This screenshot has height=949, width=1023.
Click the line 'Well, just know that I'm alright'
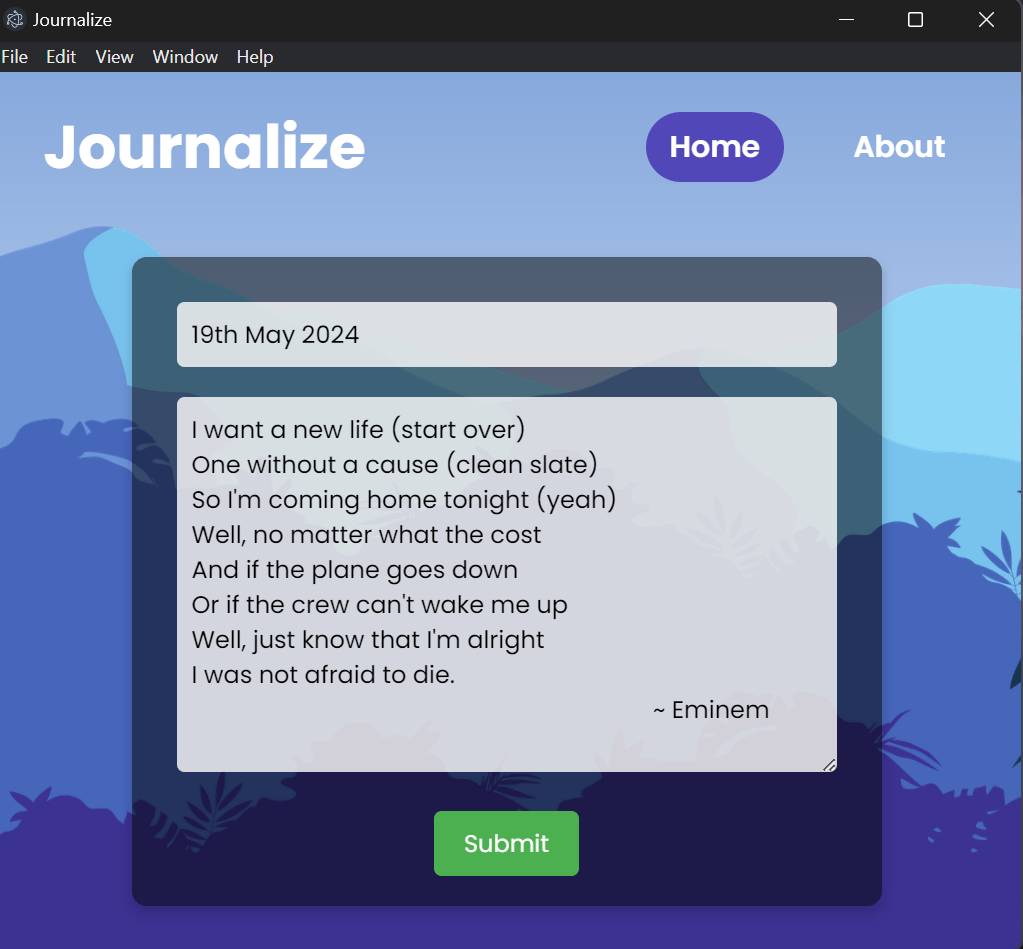pyautogui.click(x=367, y=640)
